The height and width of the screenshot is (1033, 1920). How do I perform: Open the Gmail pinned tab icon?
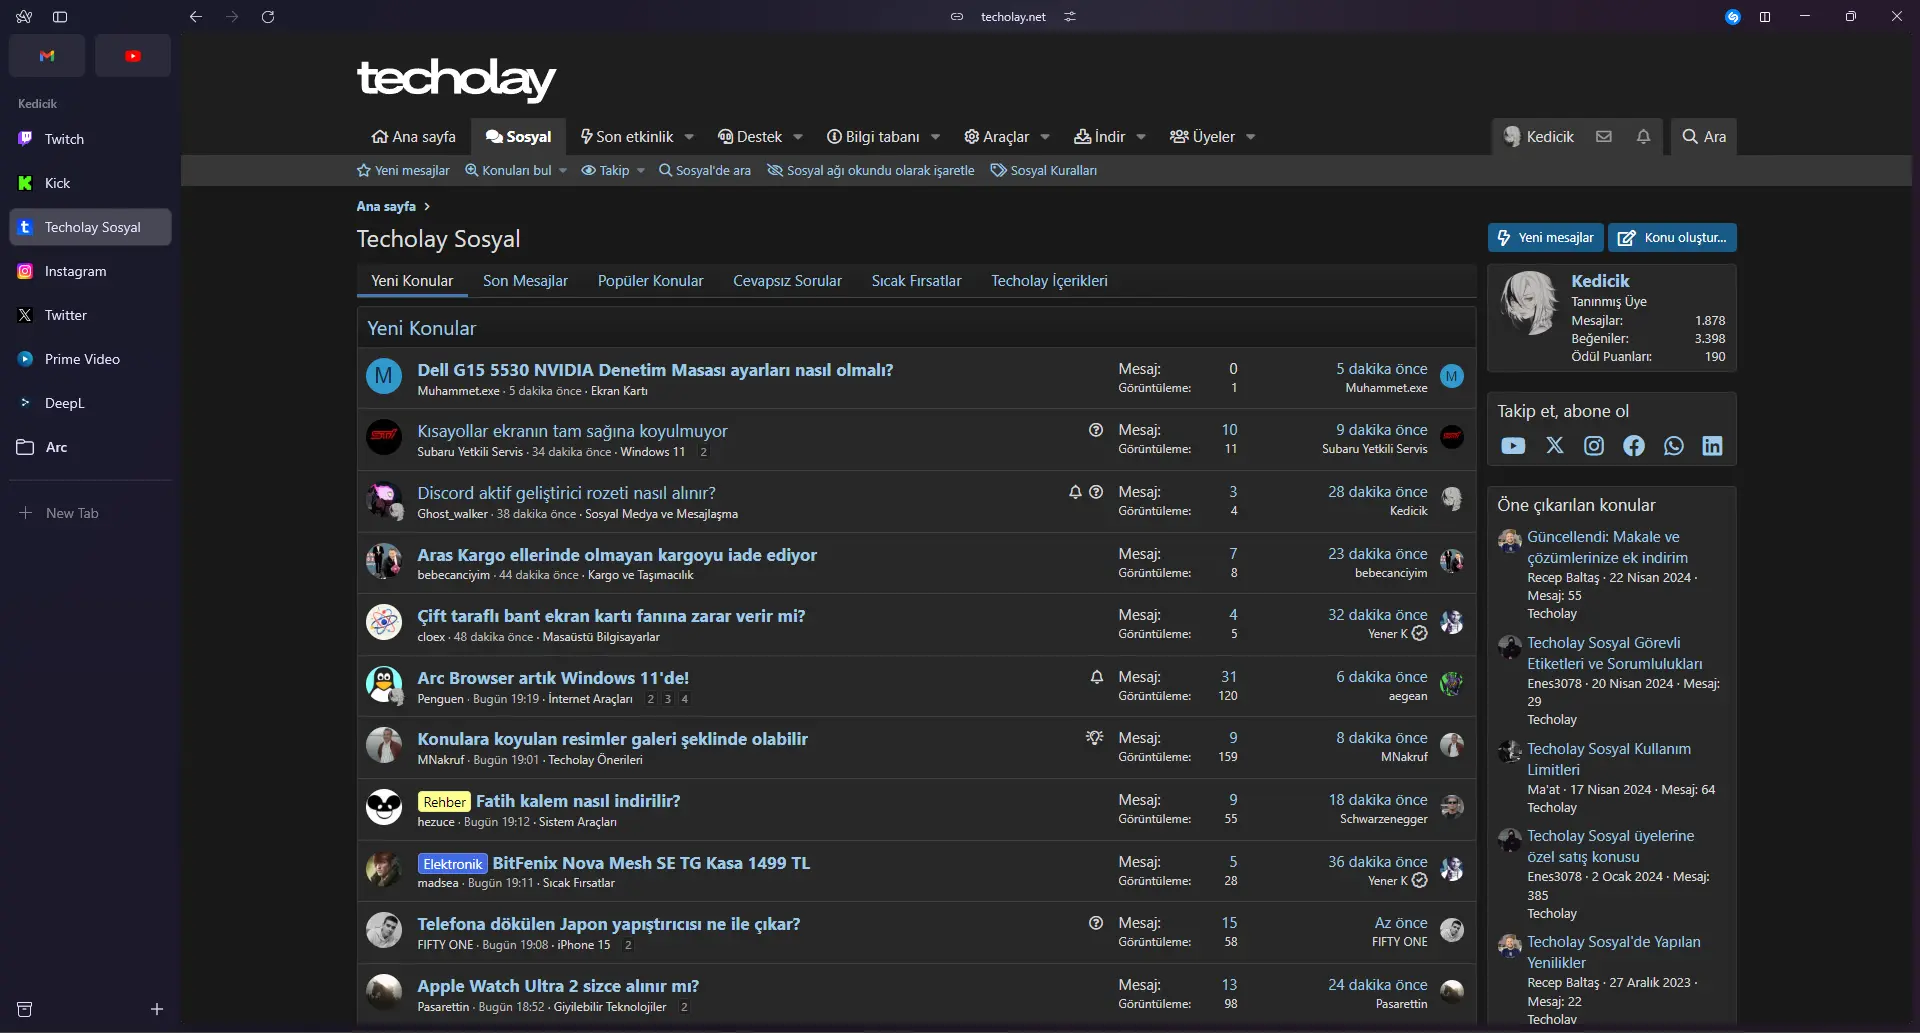[47, 56]
